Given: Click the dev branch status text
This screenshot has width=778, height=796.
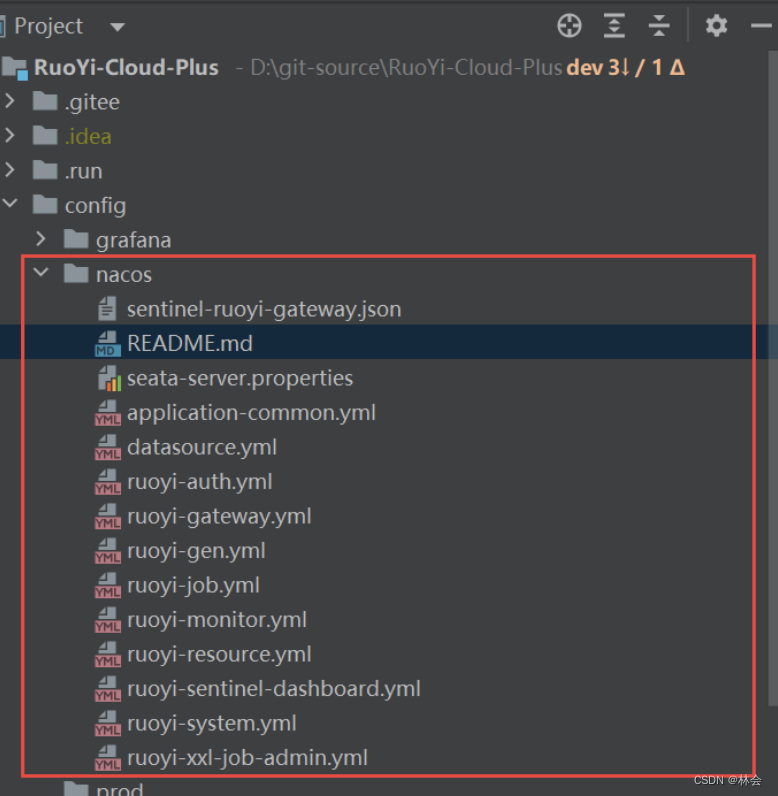Looking at the screenshot, I should click(626, 68).
